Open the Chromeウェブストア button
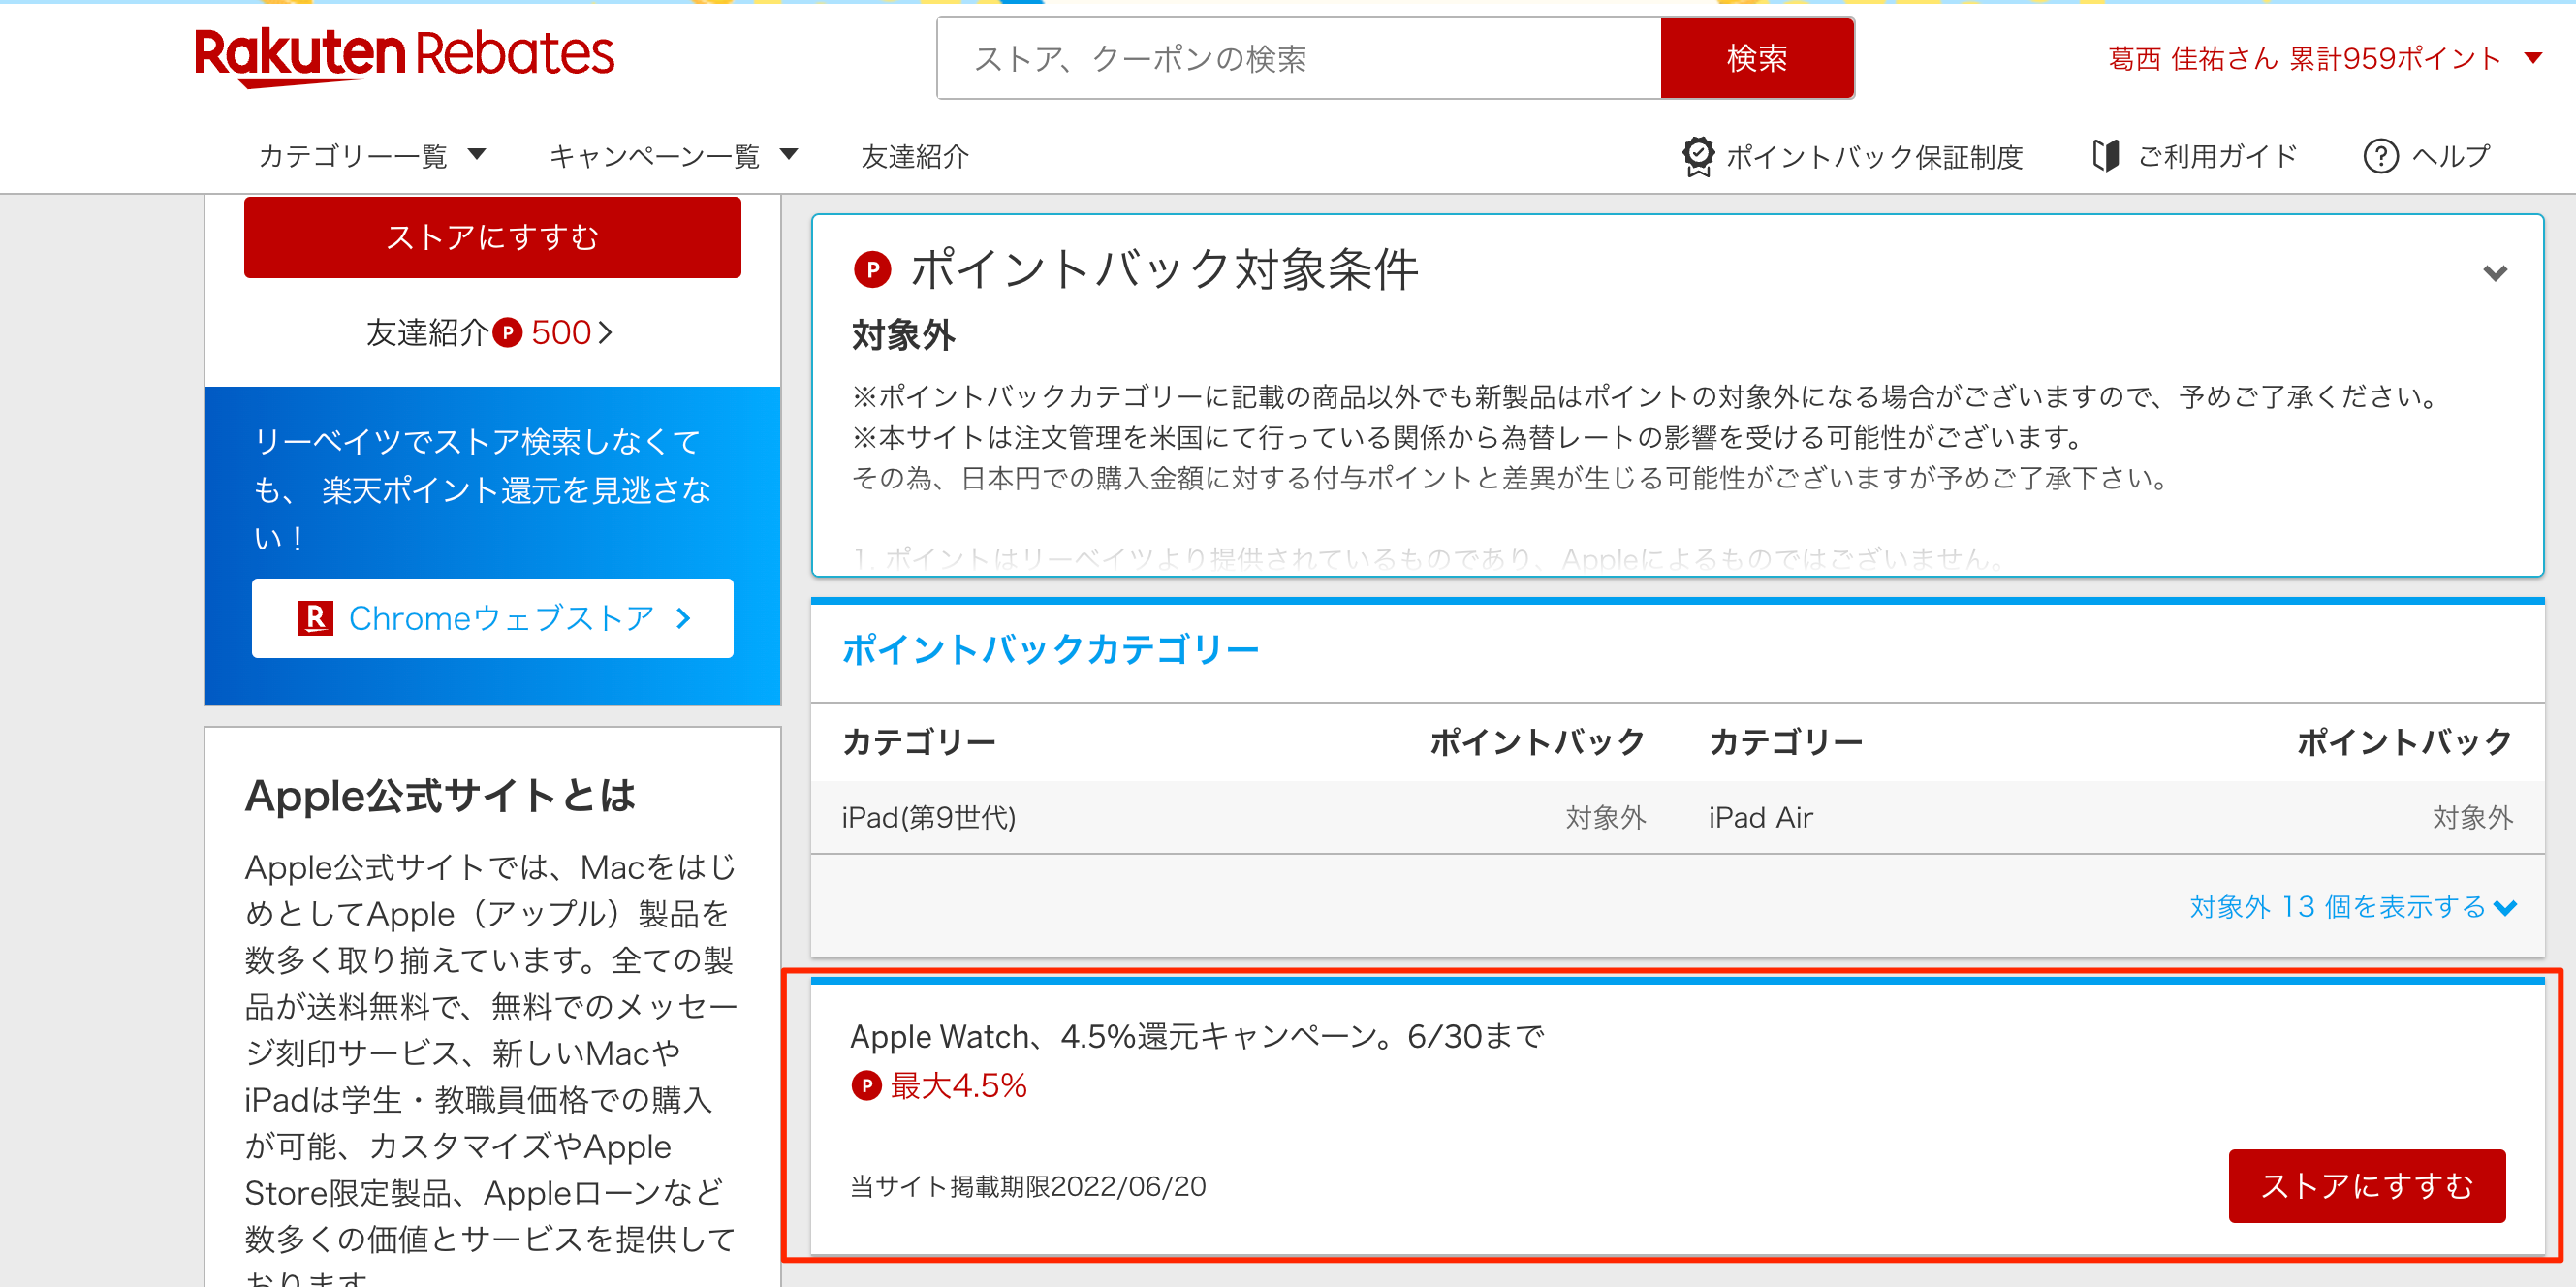2576x1287 pixels. pyautogui.click(x=492, y=618)
